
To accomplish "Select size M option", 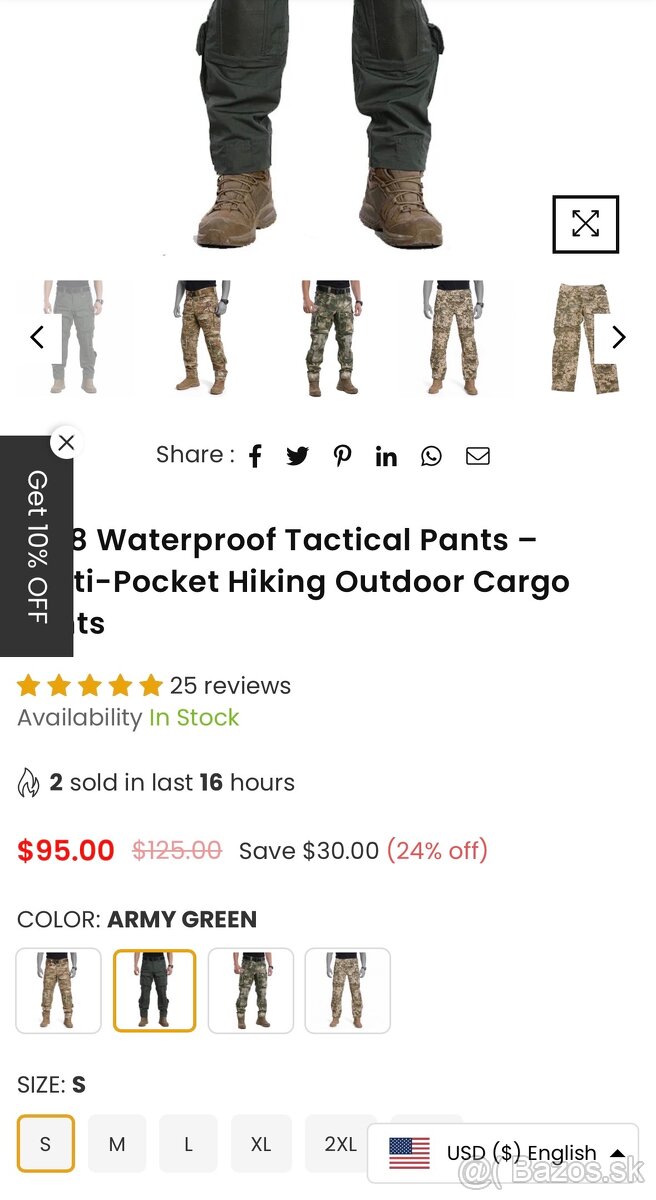I will [117, 1143].
